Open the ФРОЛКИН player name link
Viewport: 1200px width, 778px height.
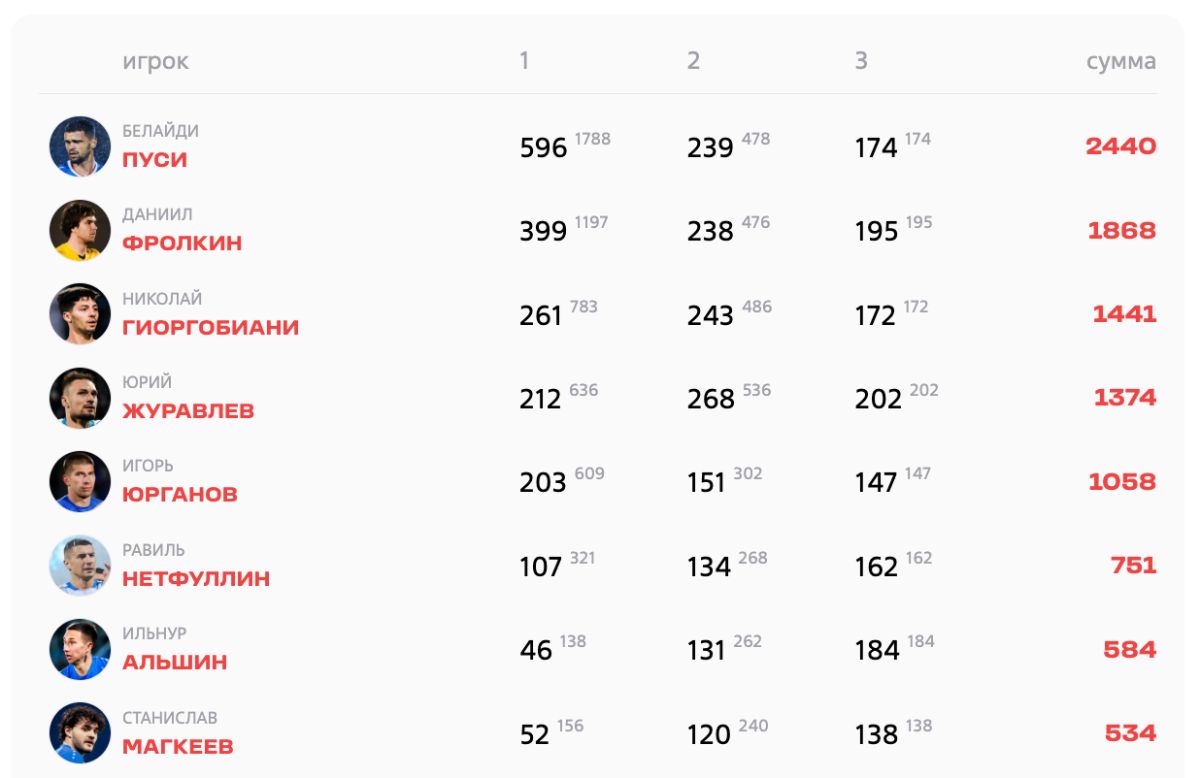182,243
